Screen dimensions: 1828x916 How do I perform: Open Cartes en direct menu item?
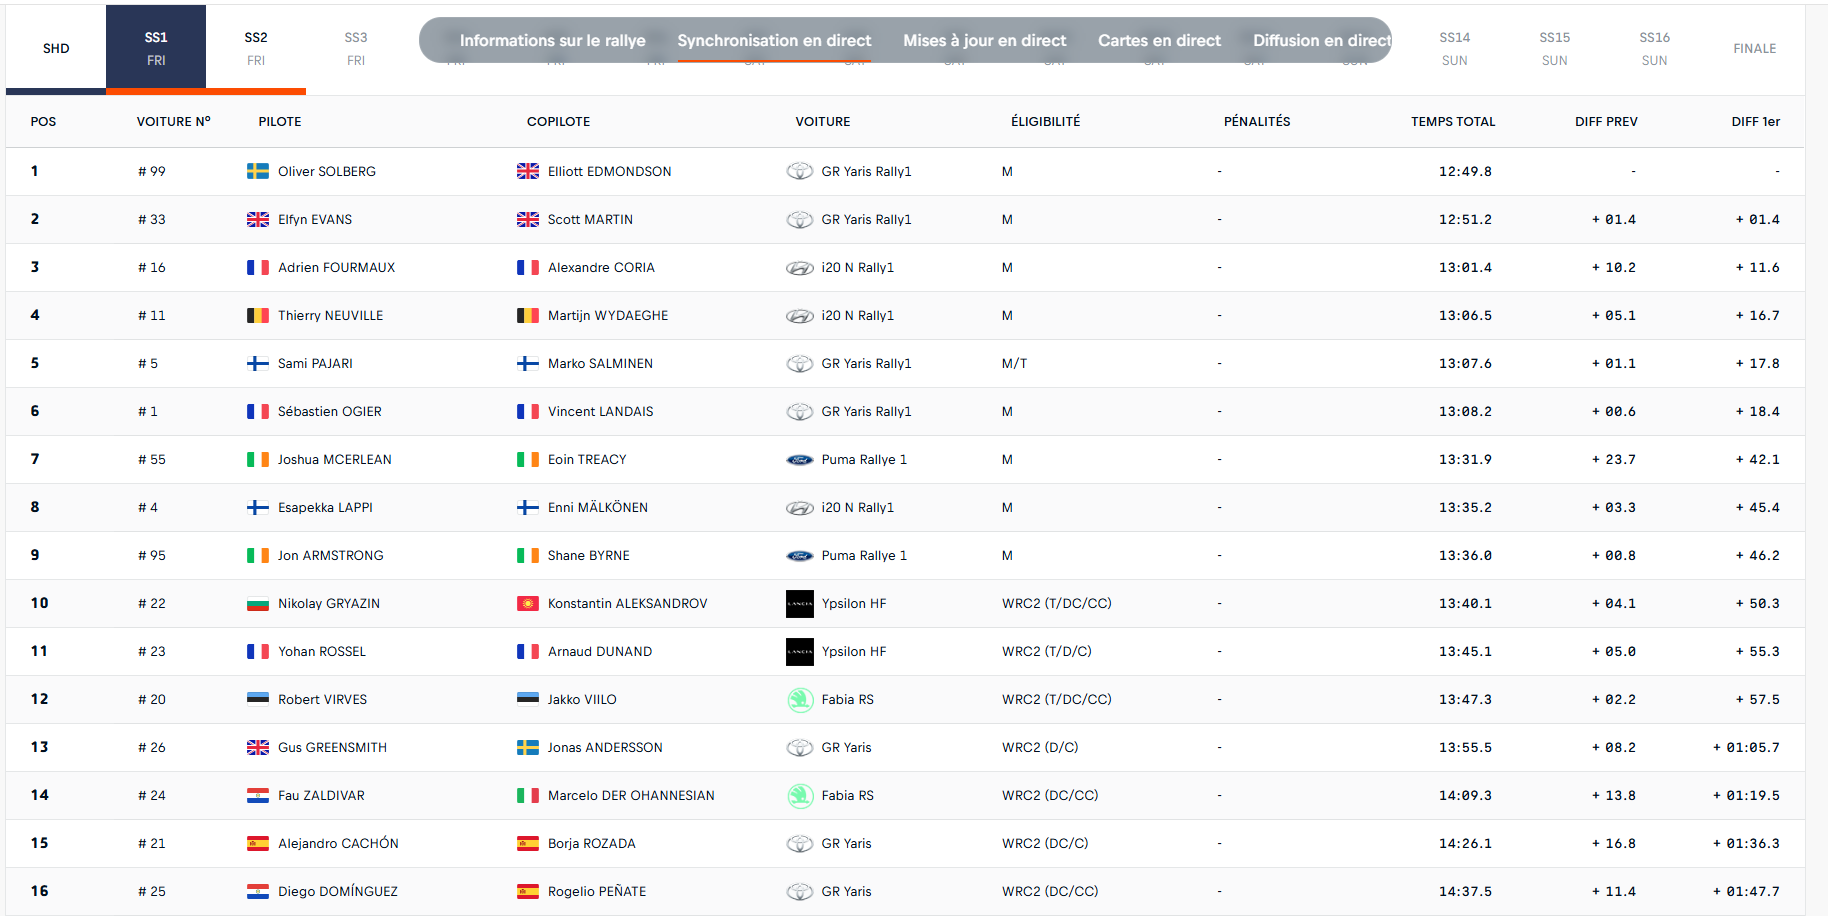coord(1159,40)
